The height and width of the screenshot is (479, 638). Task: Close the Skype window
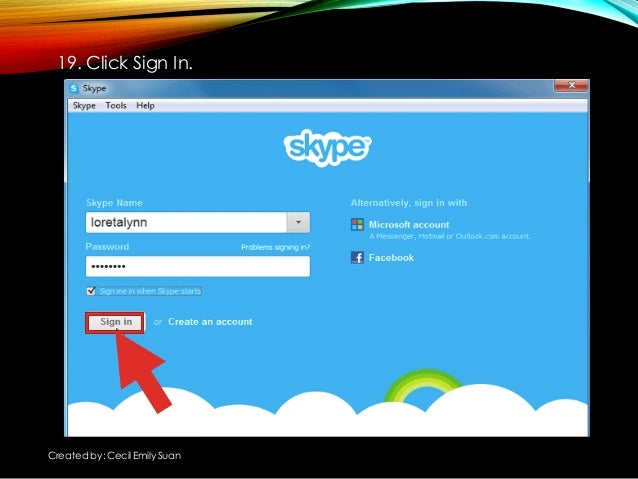571,85
